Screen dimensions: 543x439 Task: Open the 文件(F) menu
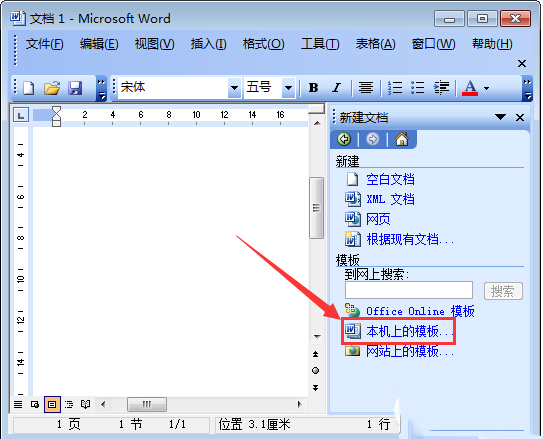(44, 44)
